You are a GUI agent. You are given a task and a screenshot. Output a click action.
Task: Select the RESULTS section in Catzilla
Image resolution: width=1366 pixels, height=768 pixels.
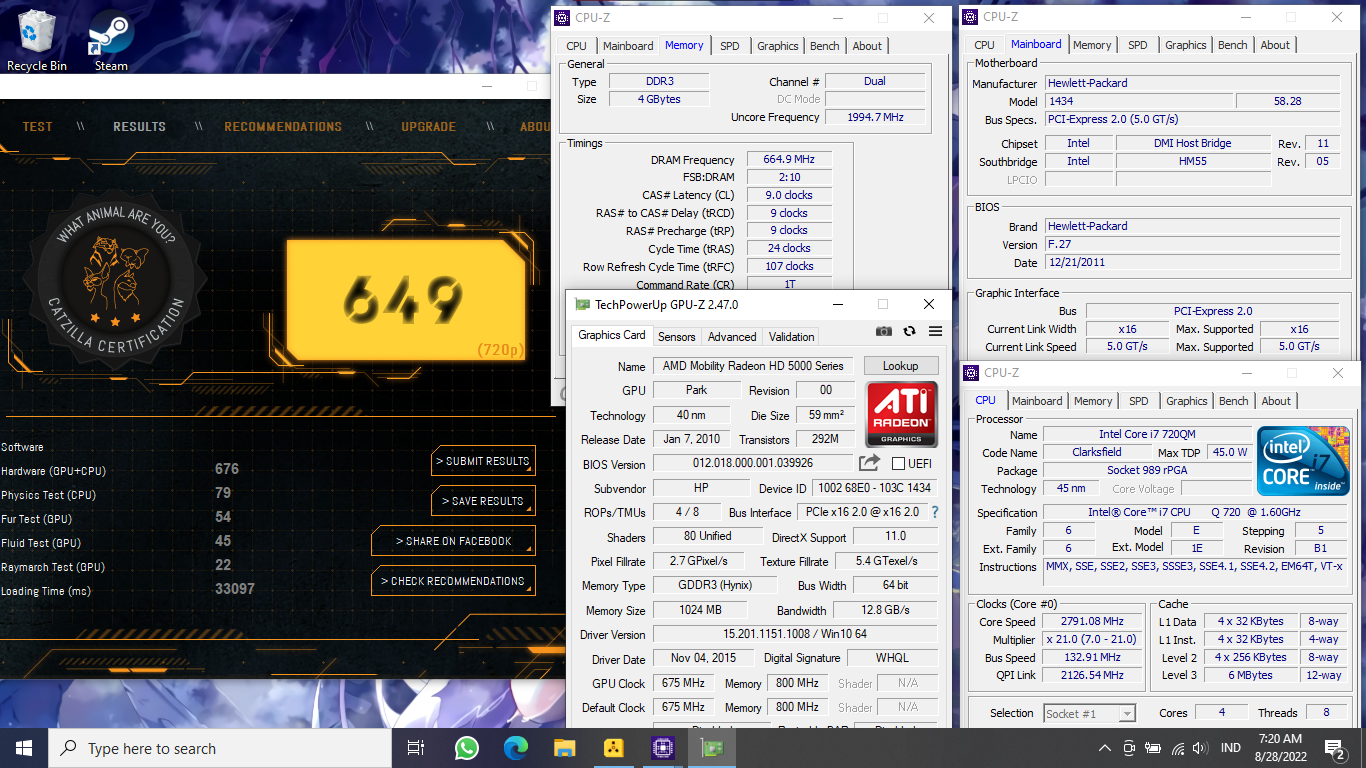[x=139, y=127]
